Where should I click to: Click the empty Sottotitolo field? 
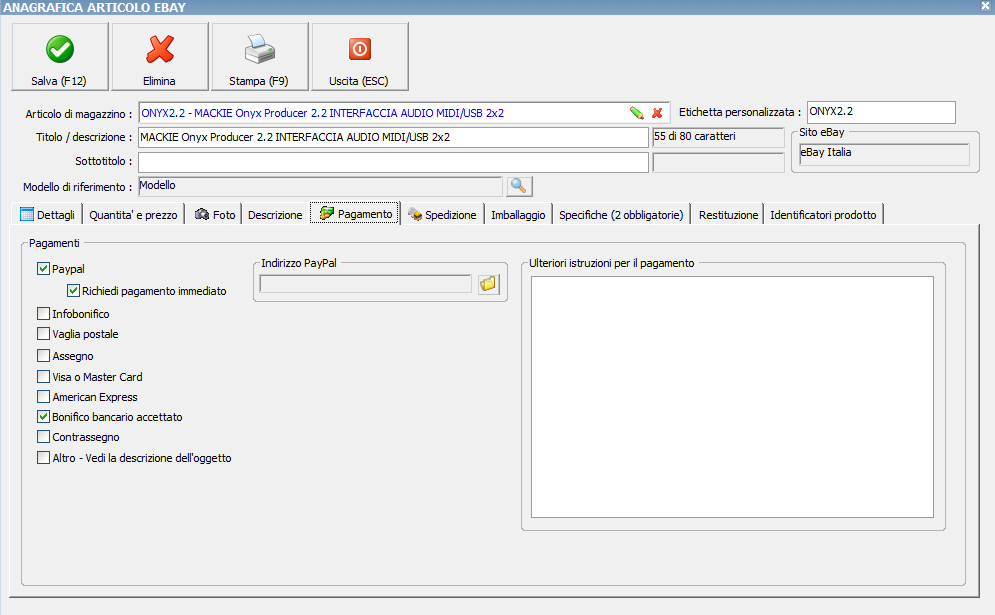[393, 162]
